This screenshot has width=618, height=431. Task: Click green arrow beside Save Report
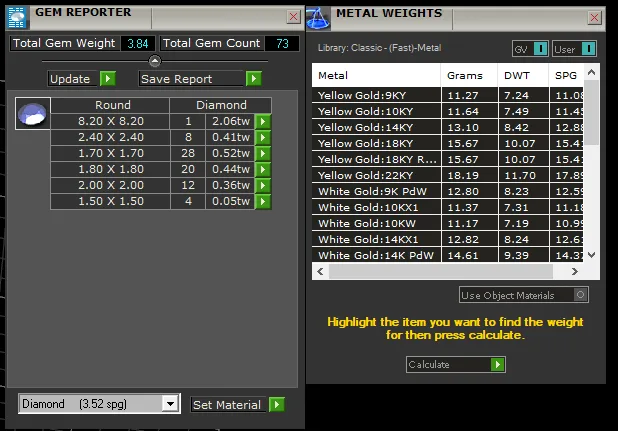tap(253, 78)
